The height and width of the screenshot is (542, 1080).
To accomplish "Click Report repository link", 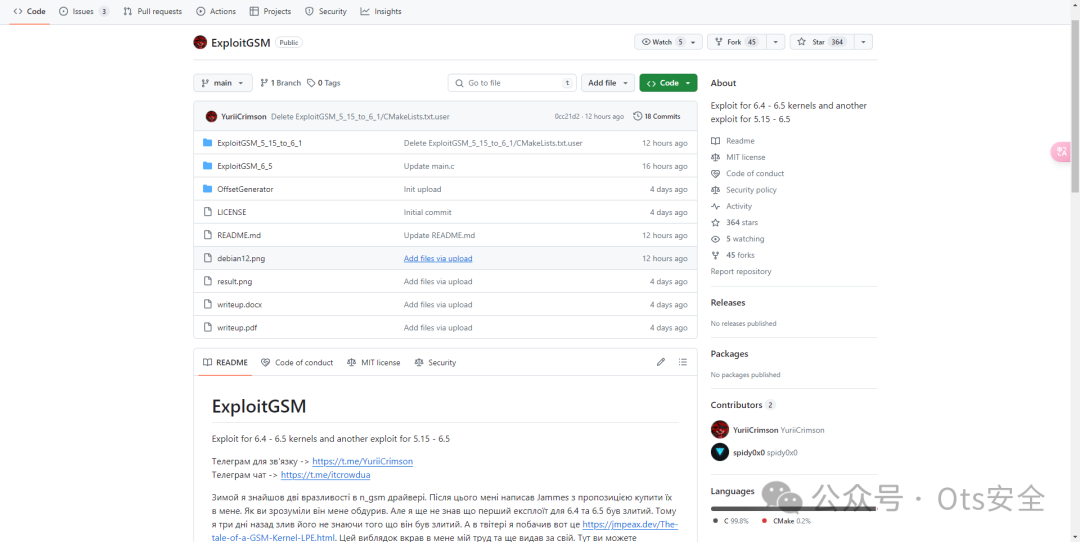I will (741, 271).
